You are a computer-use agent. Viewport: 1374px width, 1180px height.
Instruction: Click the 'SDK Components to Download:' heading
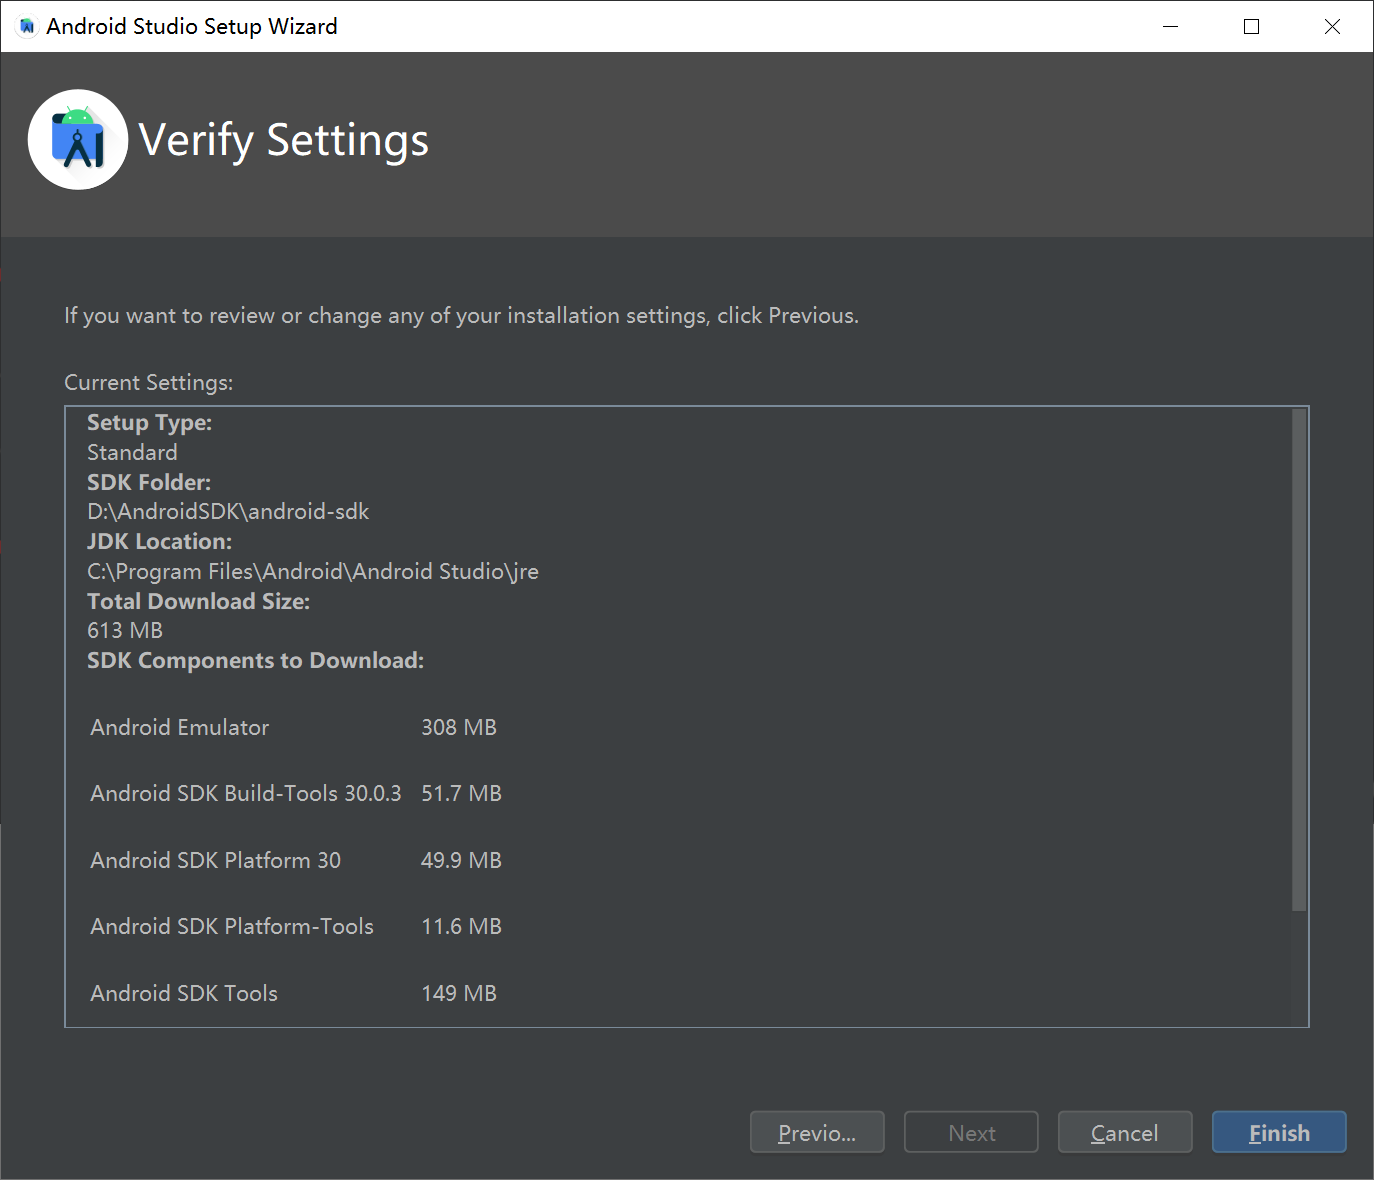click(255, 660)
